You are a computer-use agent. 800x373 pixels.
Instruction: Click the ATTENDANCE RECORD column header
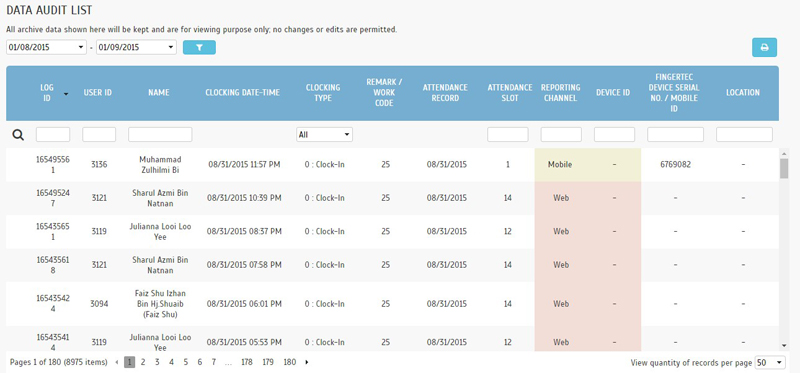[x=445, y=93]
